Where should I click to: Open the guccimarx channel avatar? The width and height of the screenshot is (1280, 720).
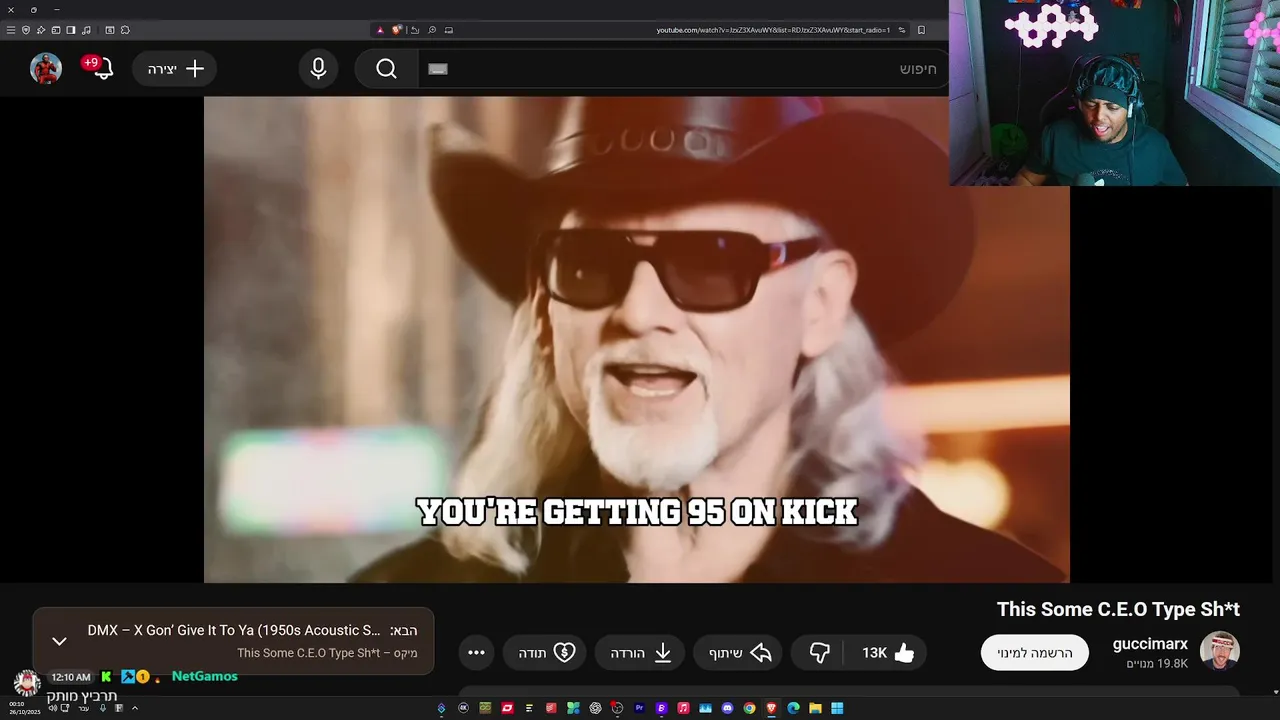tap(1220, 652)
